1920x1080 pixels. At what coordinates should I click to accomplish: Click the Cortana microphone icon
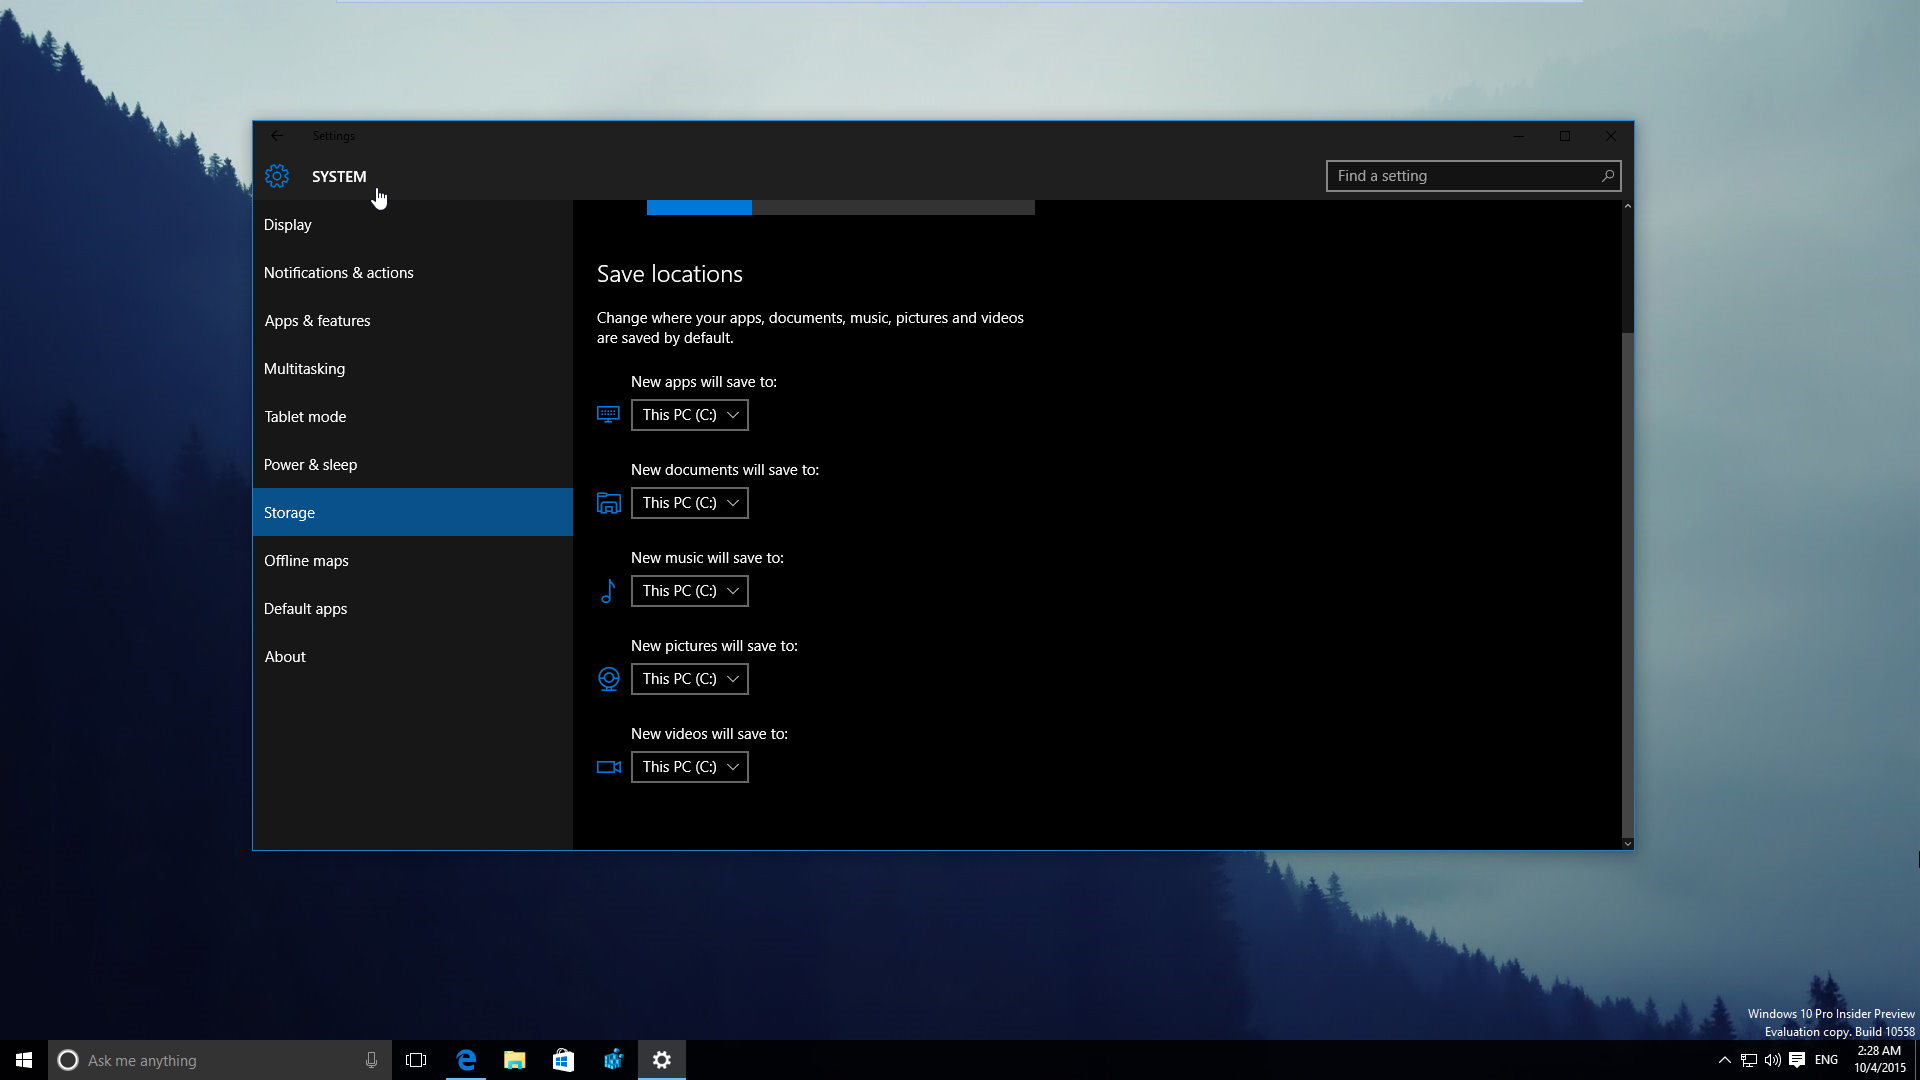click(371, 1060)
